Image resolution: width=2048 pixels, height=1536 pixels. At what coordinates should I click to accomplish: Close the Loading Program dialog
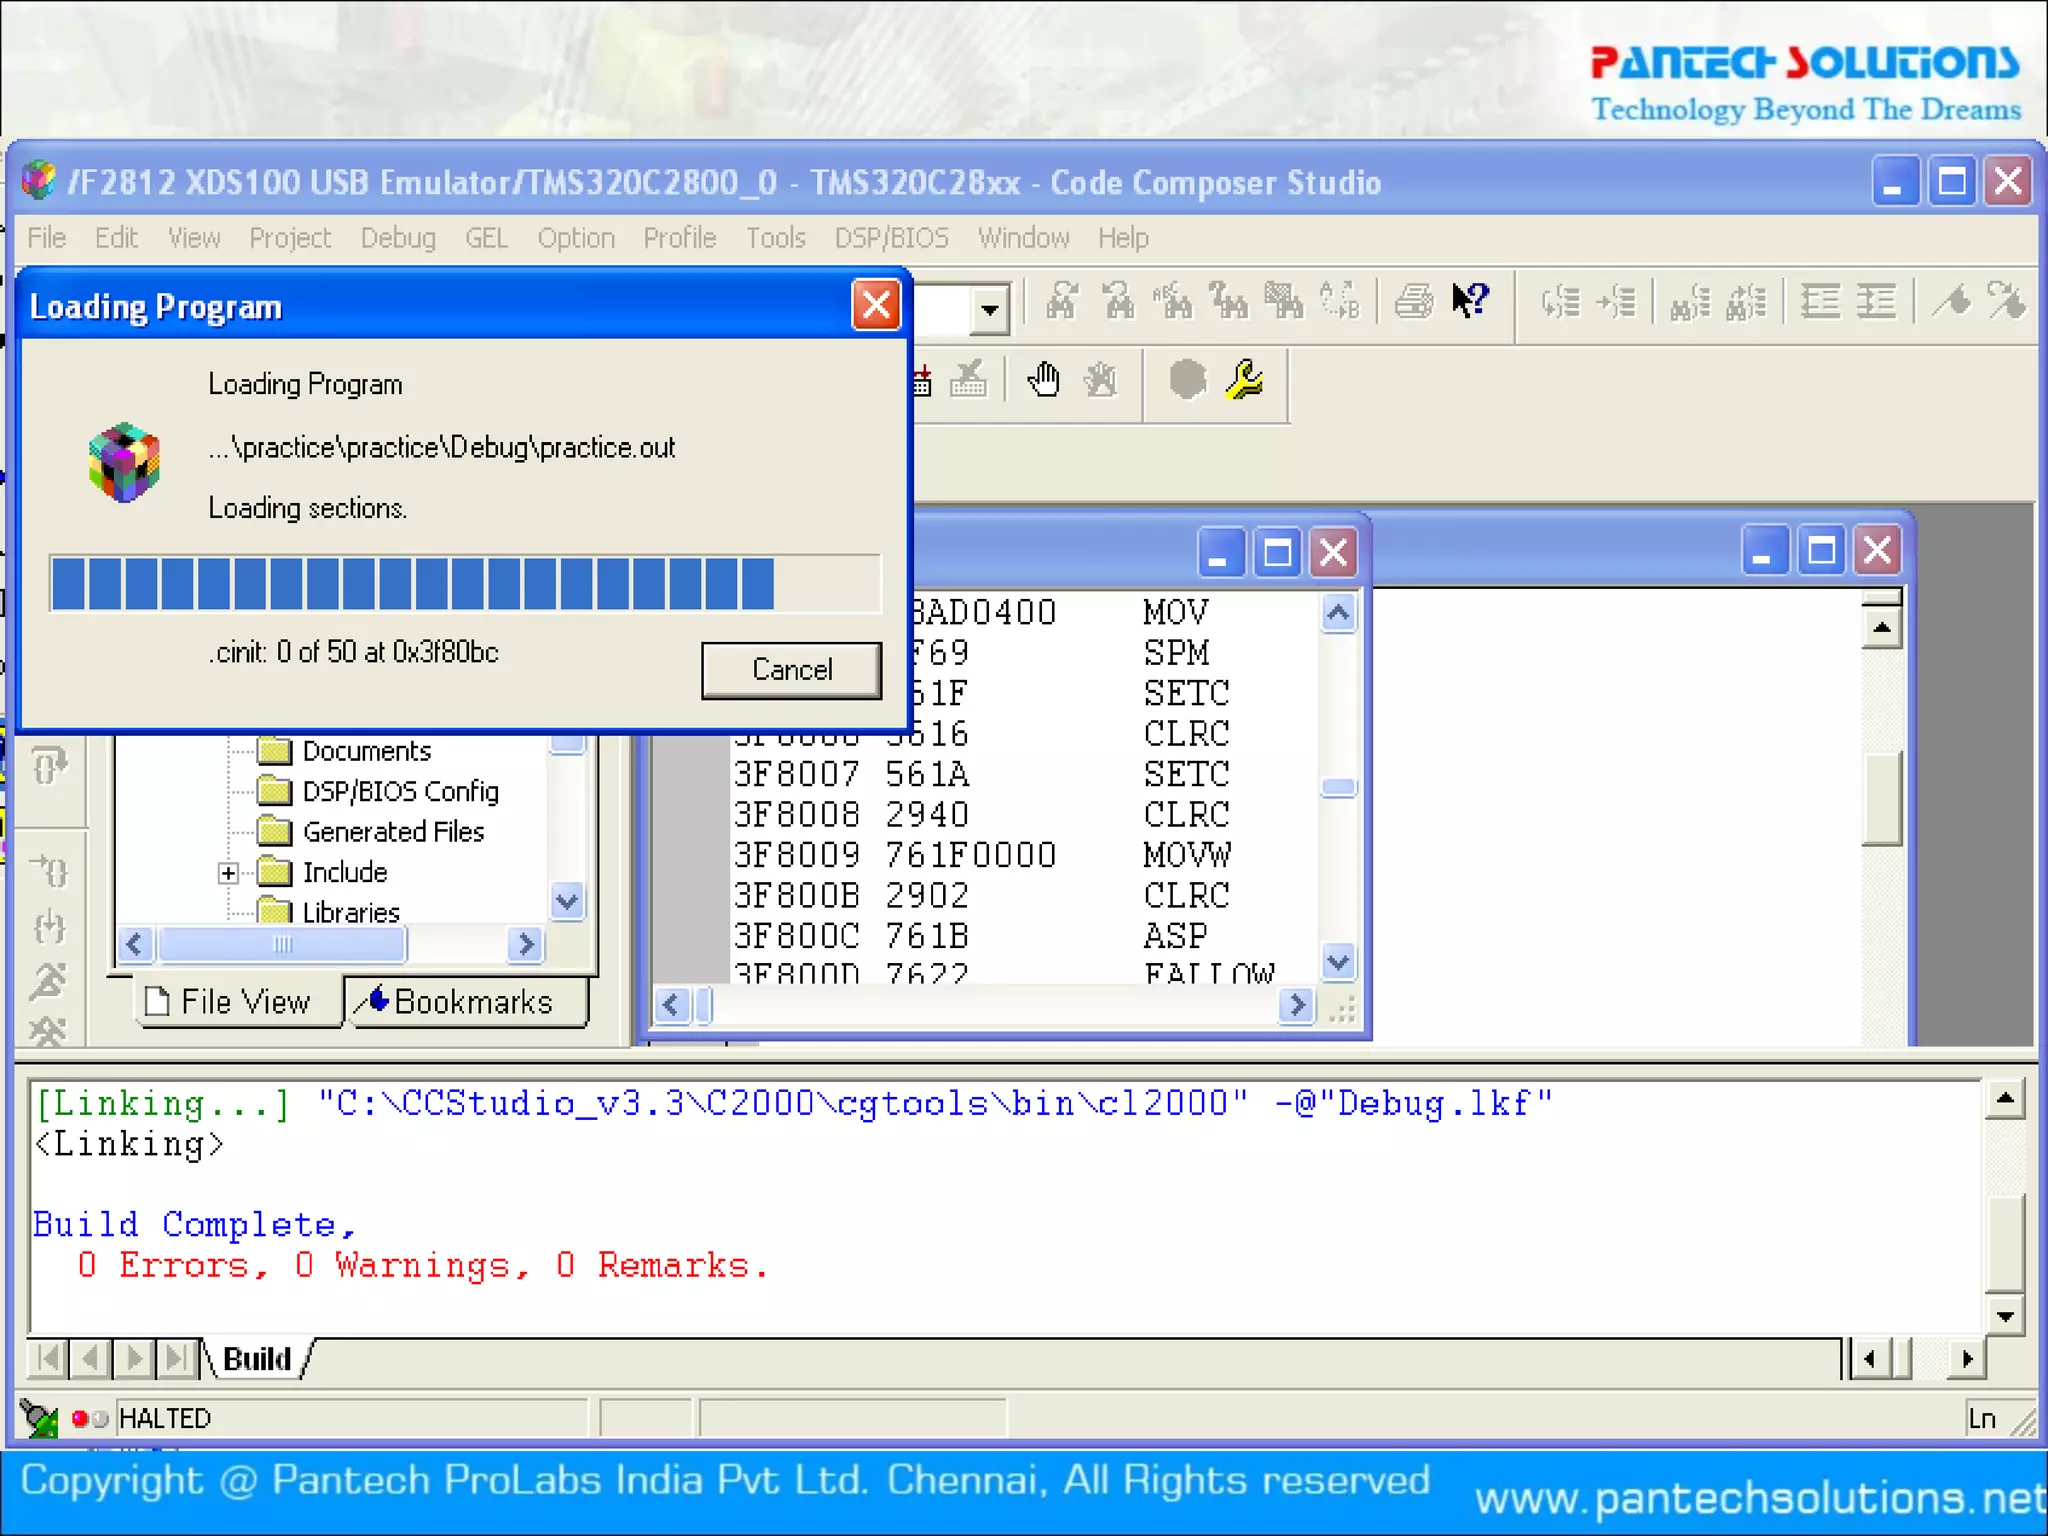click(x=876, y=305)
